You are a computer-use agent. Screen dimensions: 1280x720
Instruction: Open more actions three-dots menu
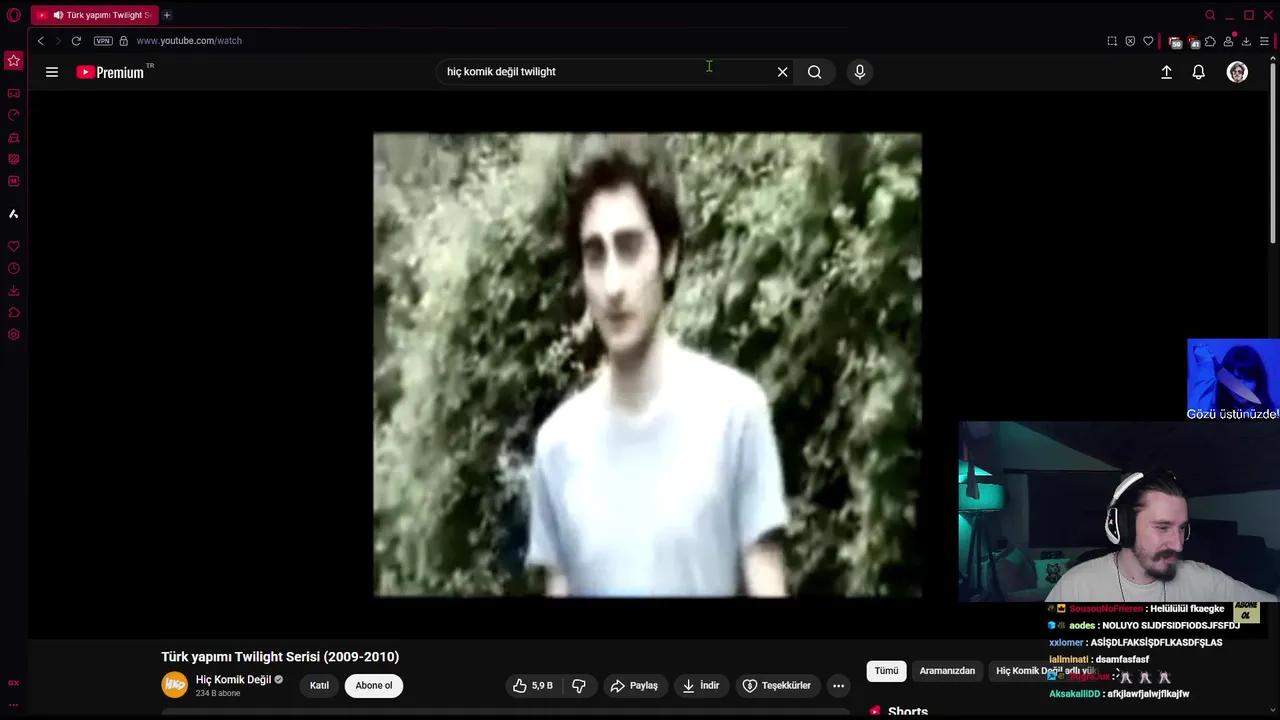tap(838, 686)
